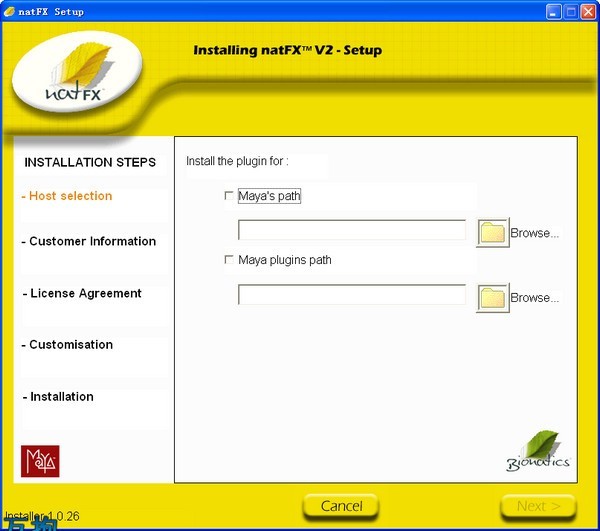Enable the Maya's path checkbox
The width and height of the screenshot is (600, 531).
[229, 196]
